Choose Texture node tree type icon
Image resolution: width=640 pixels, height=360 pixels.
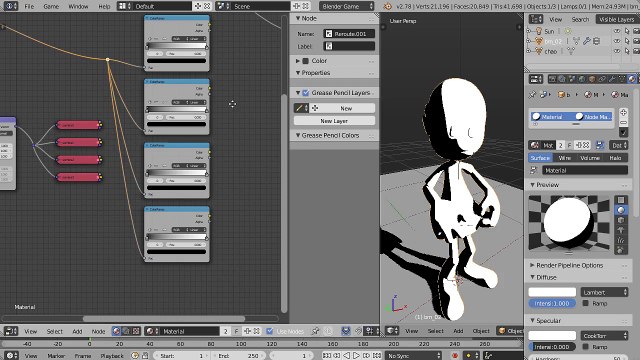pos(136,331)
